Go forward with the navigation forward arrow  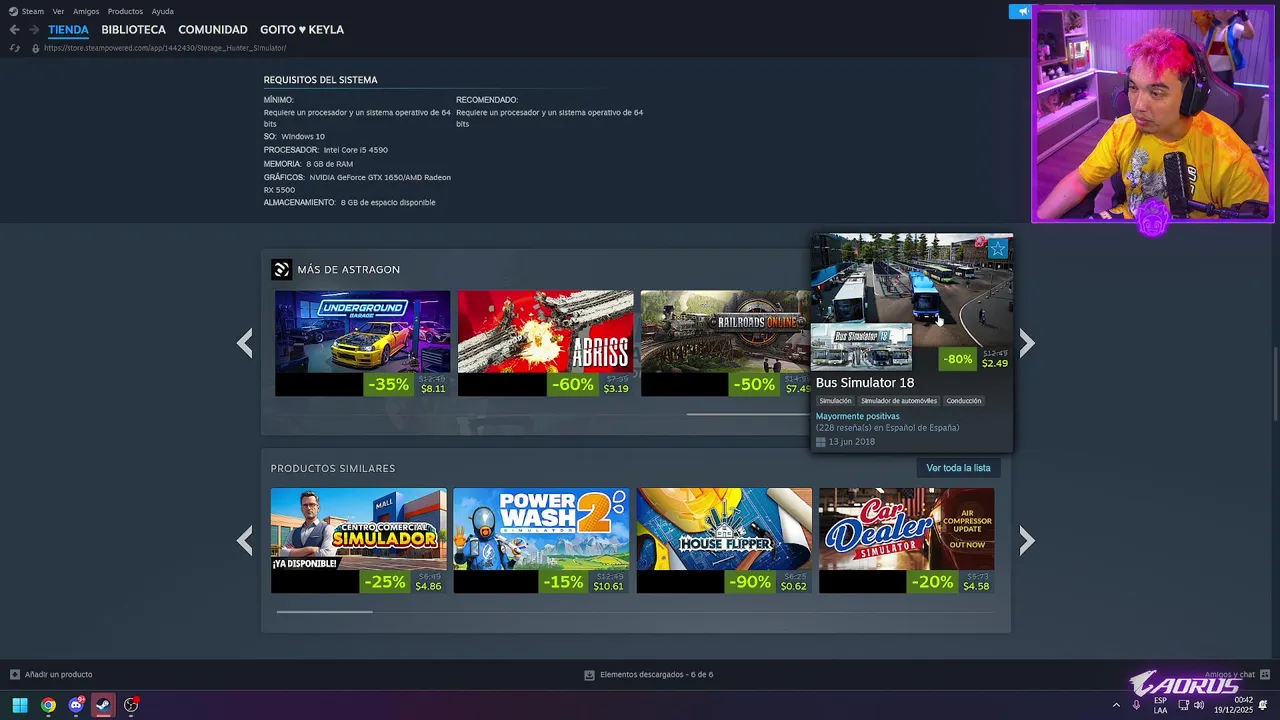34,30
